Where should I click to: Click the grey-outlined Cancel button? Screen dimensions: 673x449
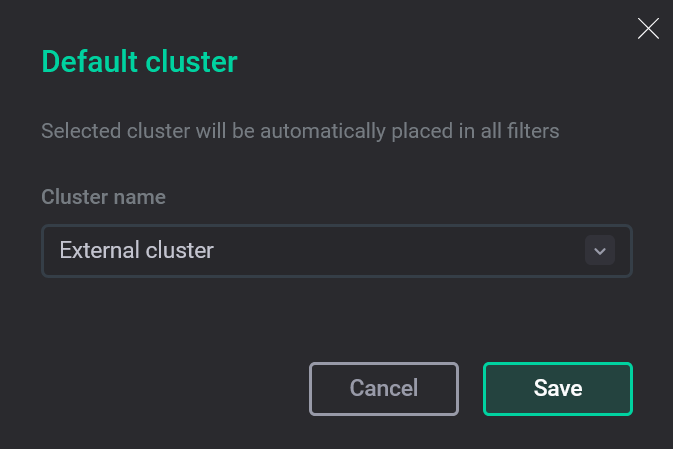click(x=384, y=388)
